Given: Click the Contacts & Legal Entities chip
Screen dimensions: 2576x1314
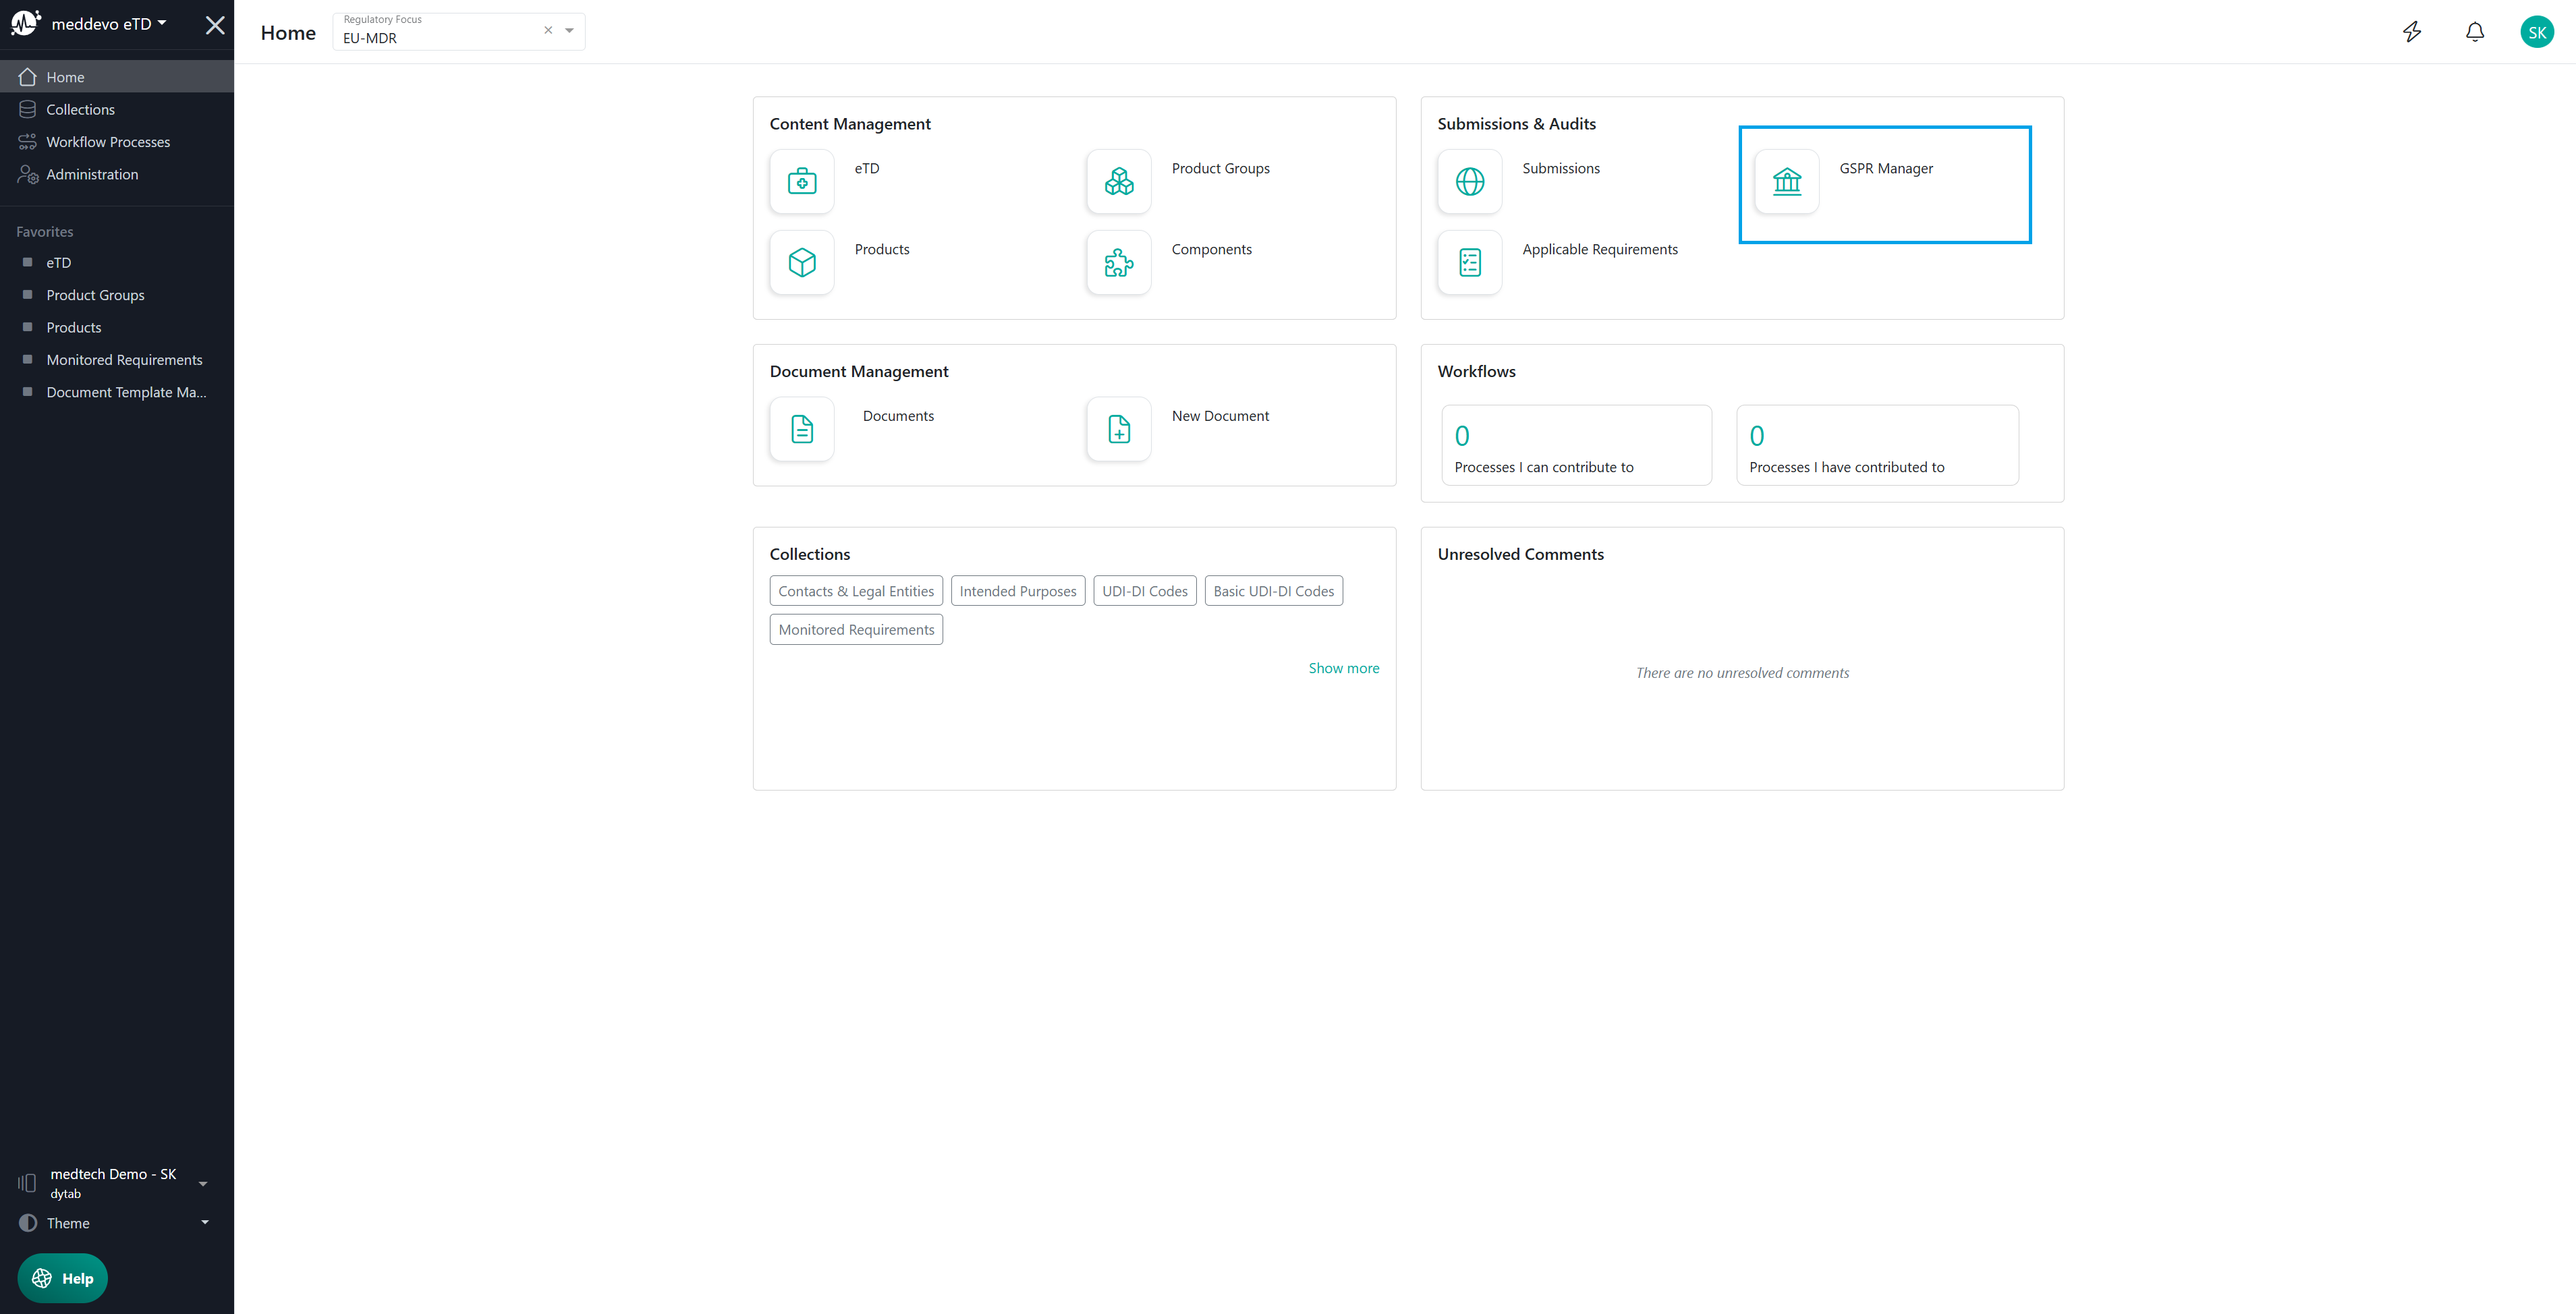Looking at the screenshot, I should (856, 591).
